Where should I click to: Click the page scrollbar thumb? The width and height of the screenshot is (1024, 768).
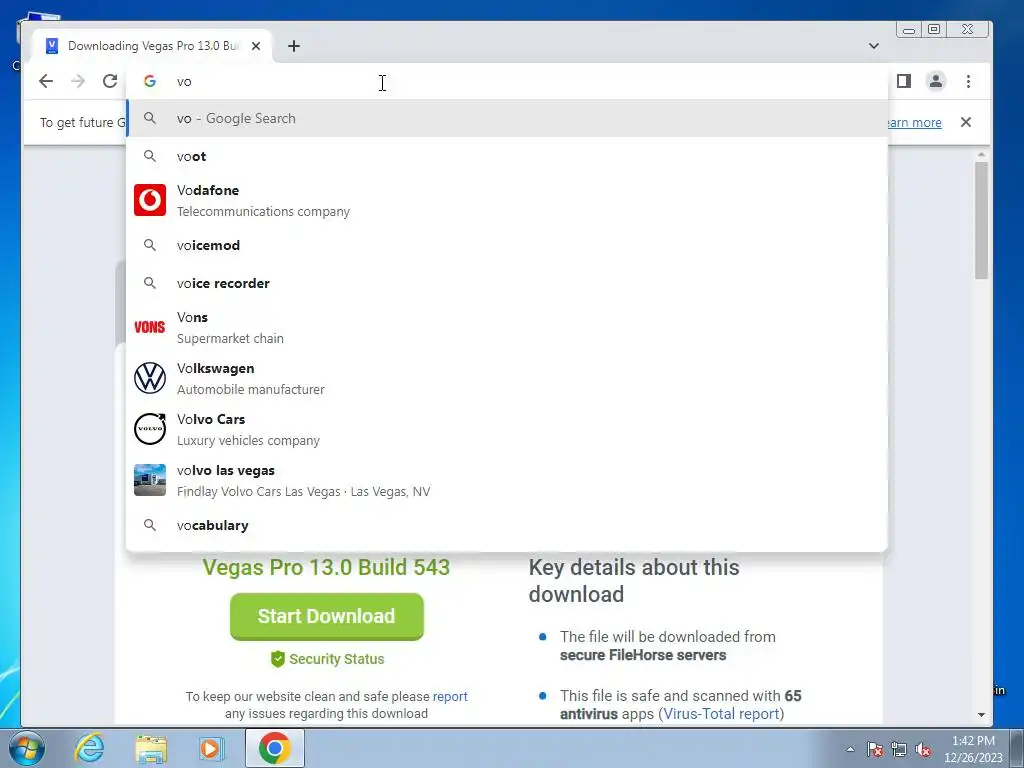point(981,221)
